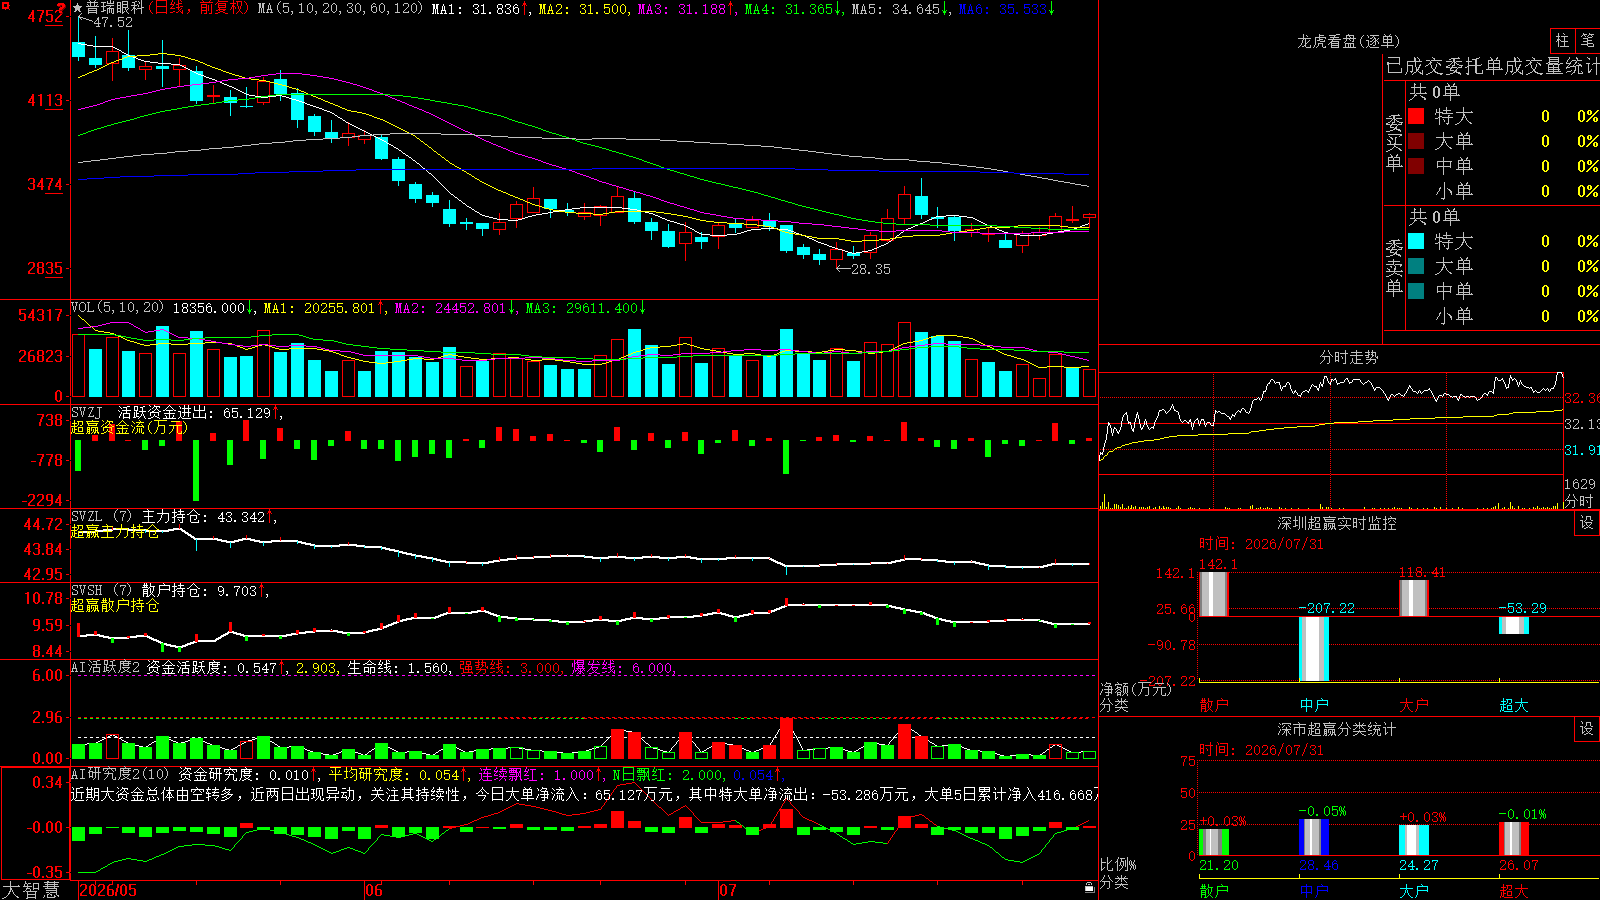
Task: Click the VOL(5,10,20) indicator label
Action: coord(118,308)
